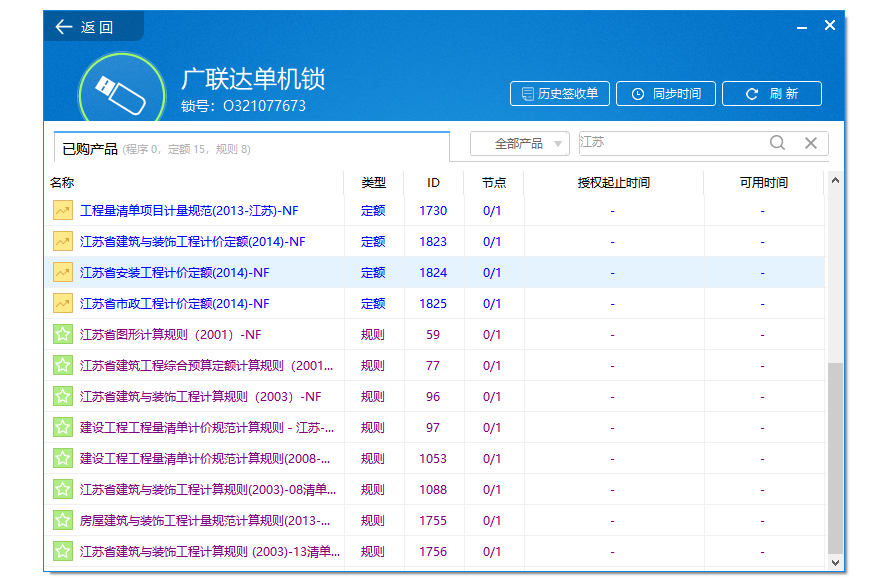Sort by the 类型 column header
Screen dimensions: 877x583
(x=373, y=182)
